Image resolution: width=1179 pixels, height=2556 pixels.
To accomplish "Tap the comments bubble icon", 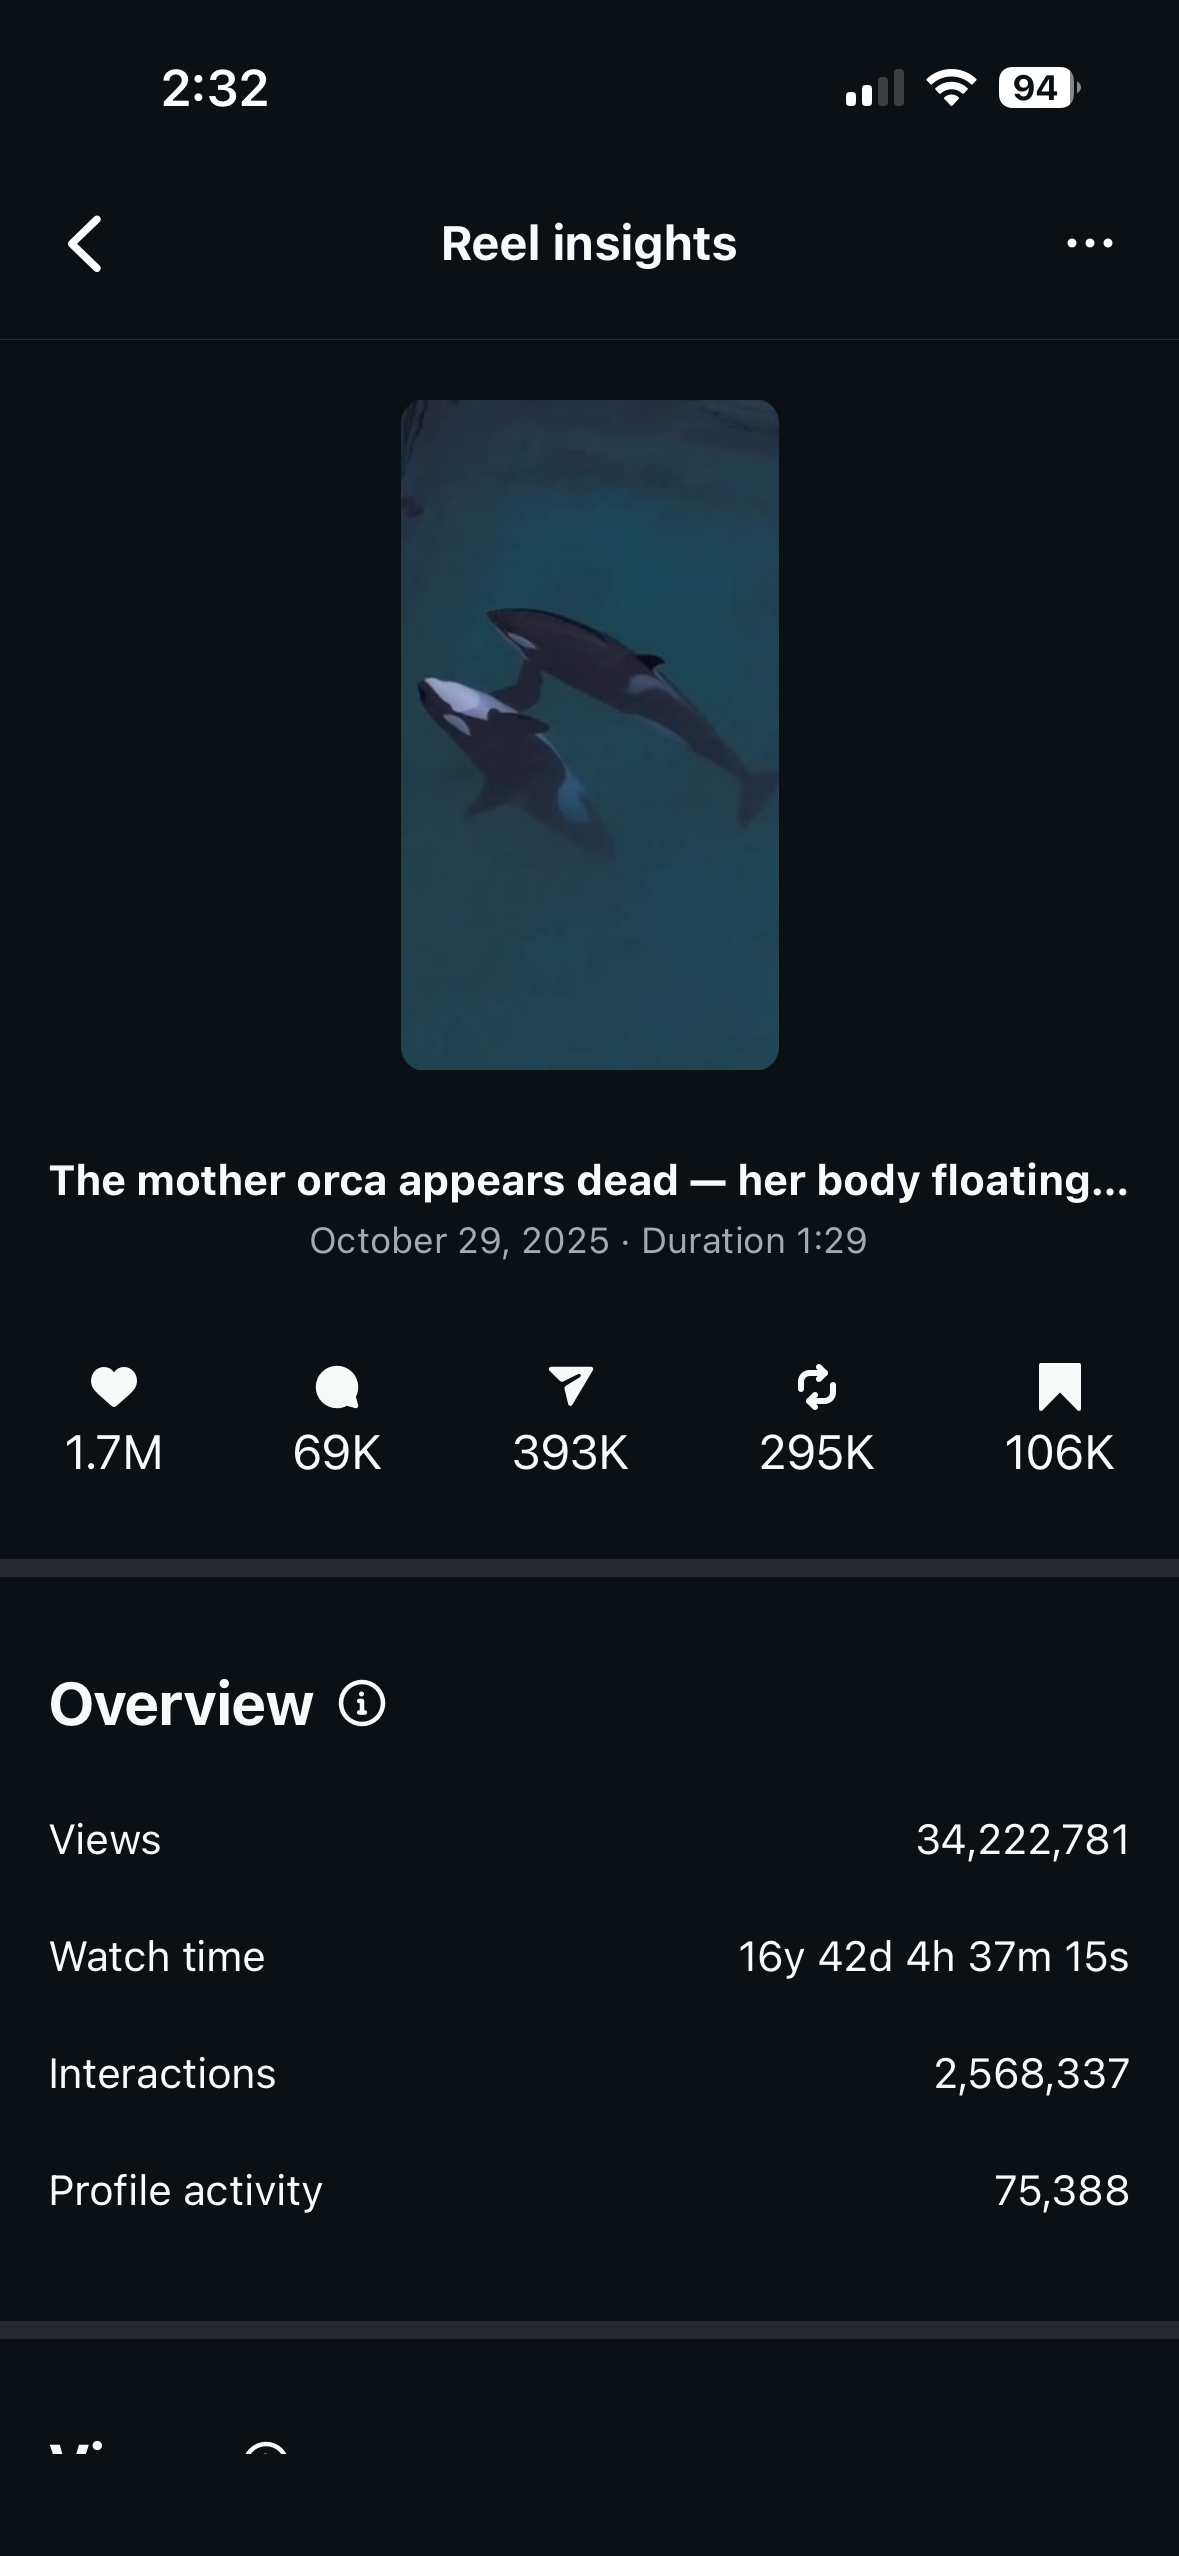I will (x=337, y=1387).
